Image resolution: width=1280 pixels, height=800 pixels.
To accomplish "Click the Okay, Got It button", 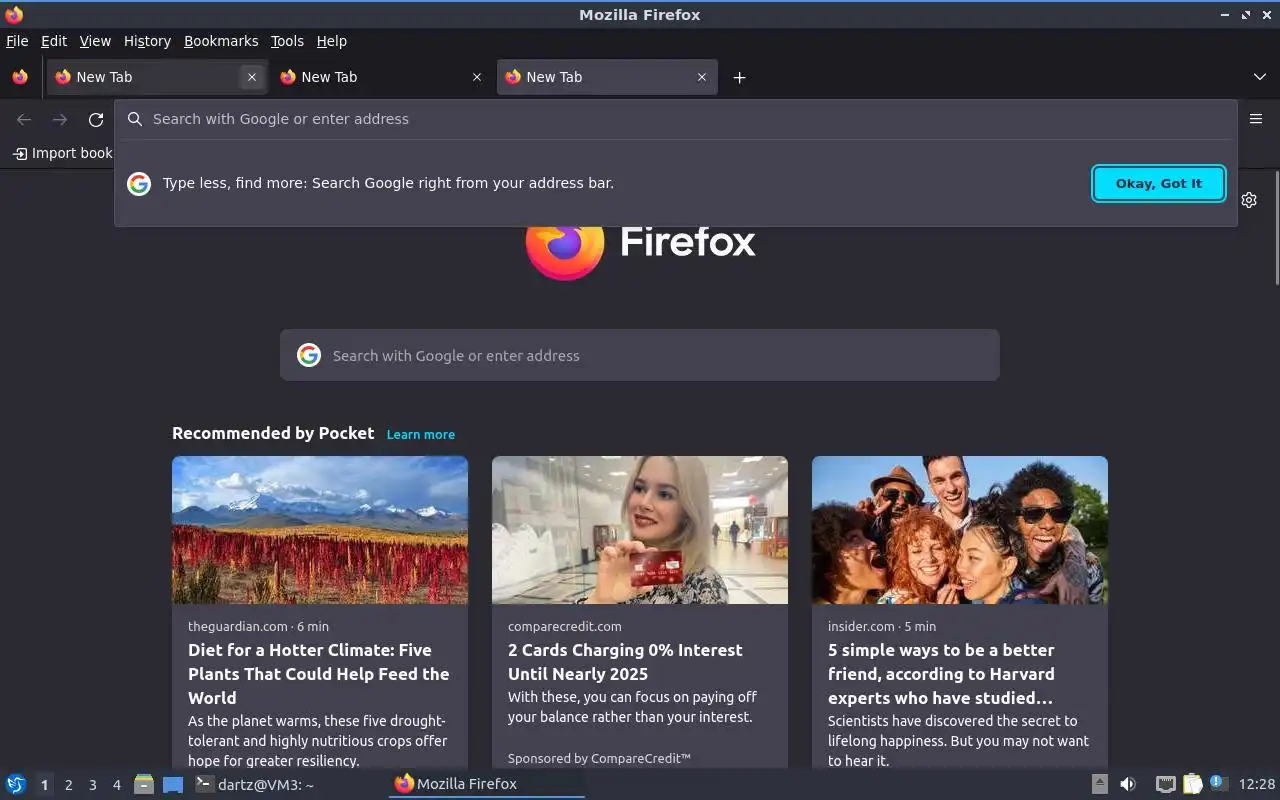I will pos(1159,183).
